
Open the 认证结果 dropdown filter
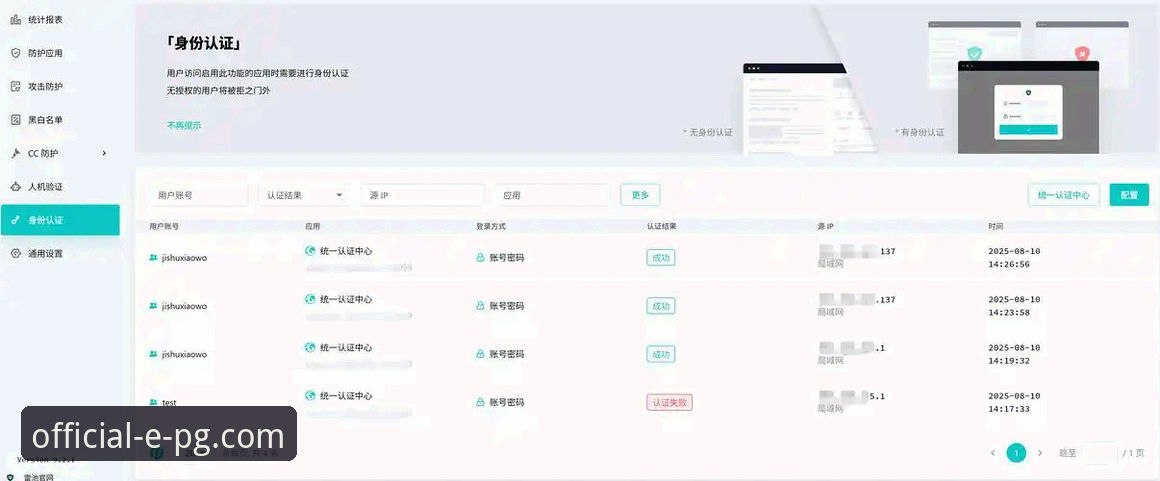[304, 195]
